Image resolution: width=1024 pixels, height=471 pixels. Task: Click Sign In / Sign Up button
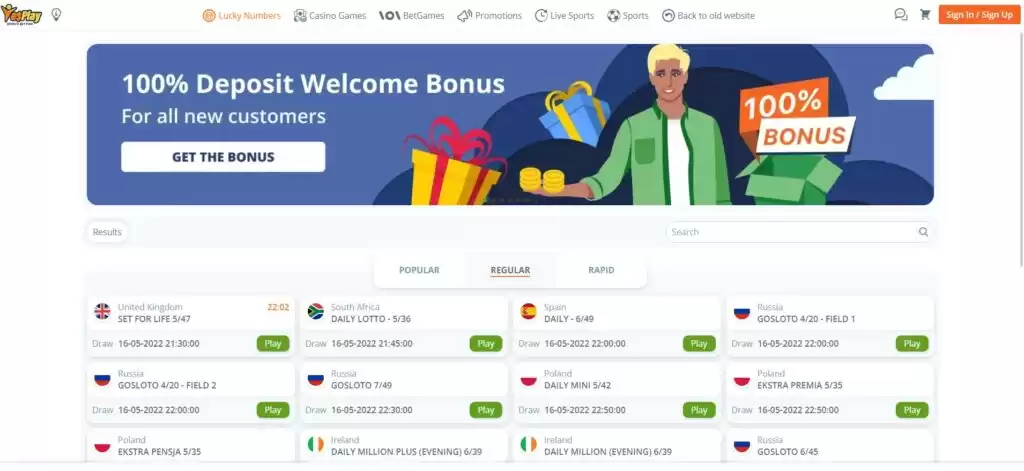click(x=979, y=15)
